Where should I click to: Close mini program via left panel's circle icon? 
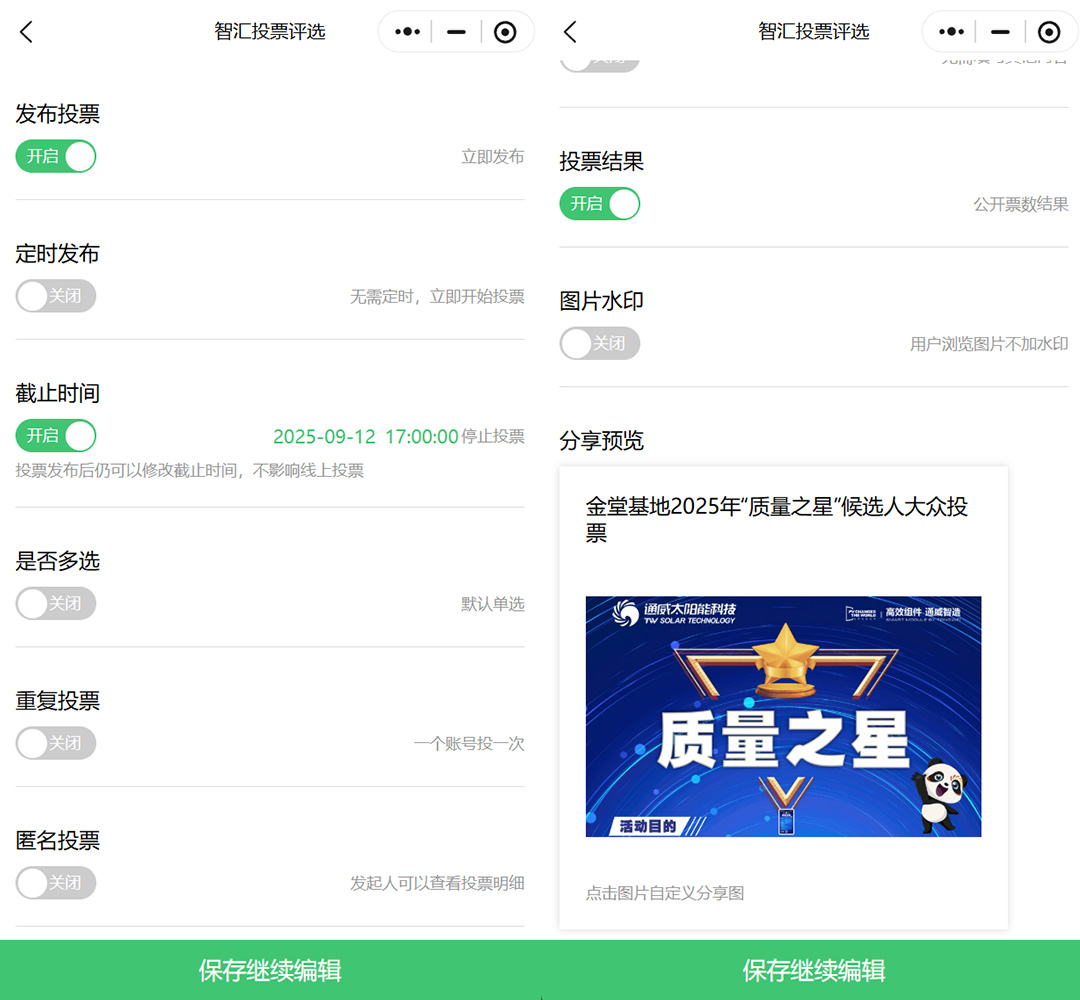[x=505, y=32]
